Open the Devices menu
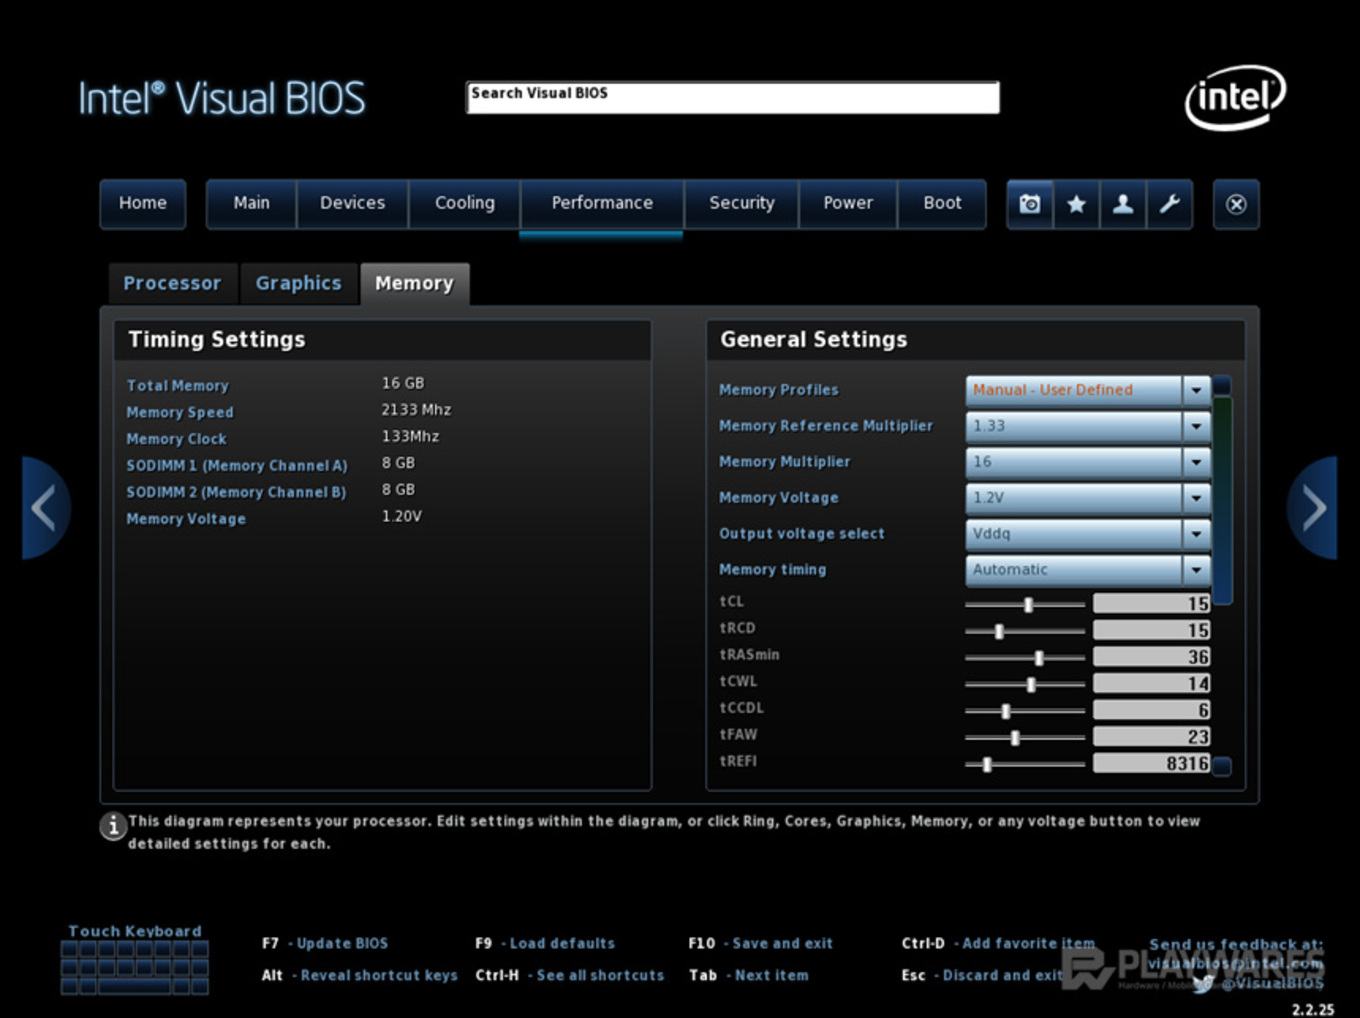The width and height of the screenshot is (1360, 1018). (352, 203)
